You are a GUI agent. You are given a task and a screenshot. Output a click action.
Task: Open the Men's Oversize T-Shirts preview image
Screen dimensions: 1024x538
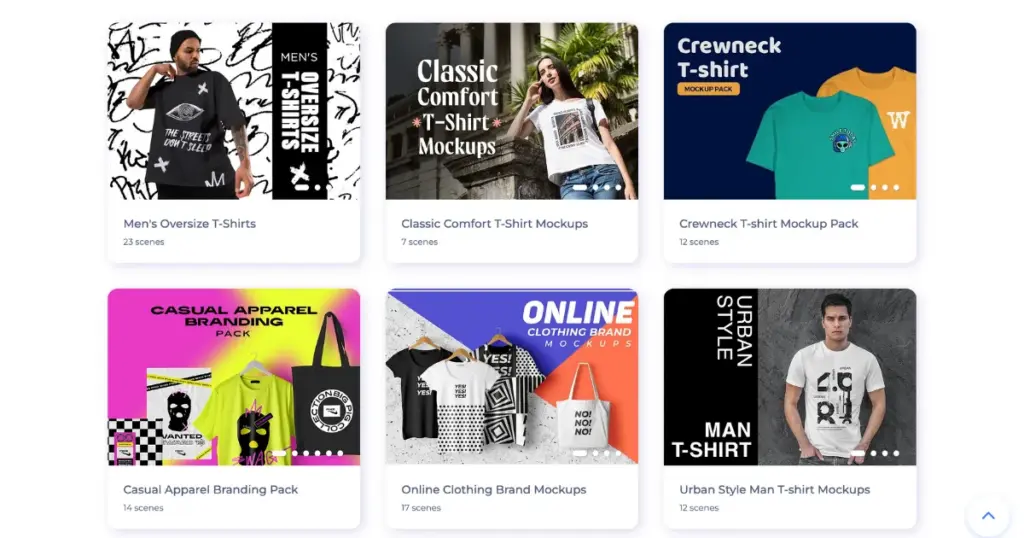pyautogui.click(x=234, y=111)
